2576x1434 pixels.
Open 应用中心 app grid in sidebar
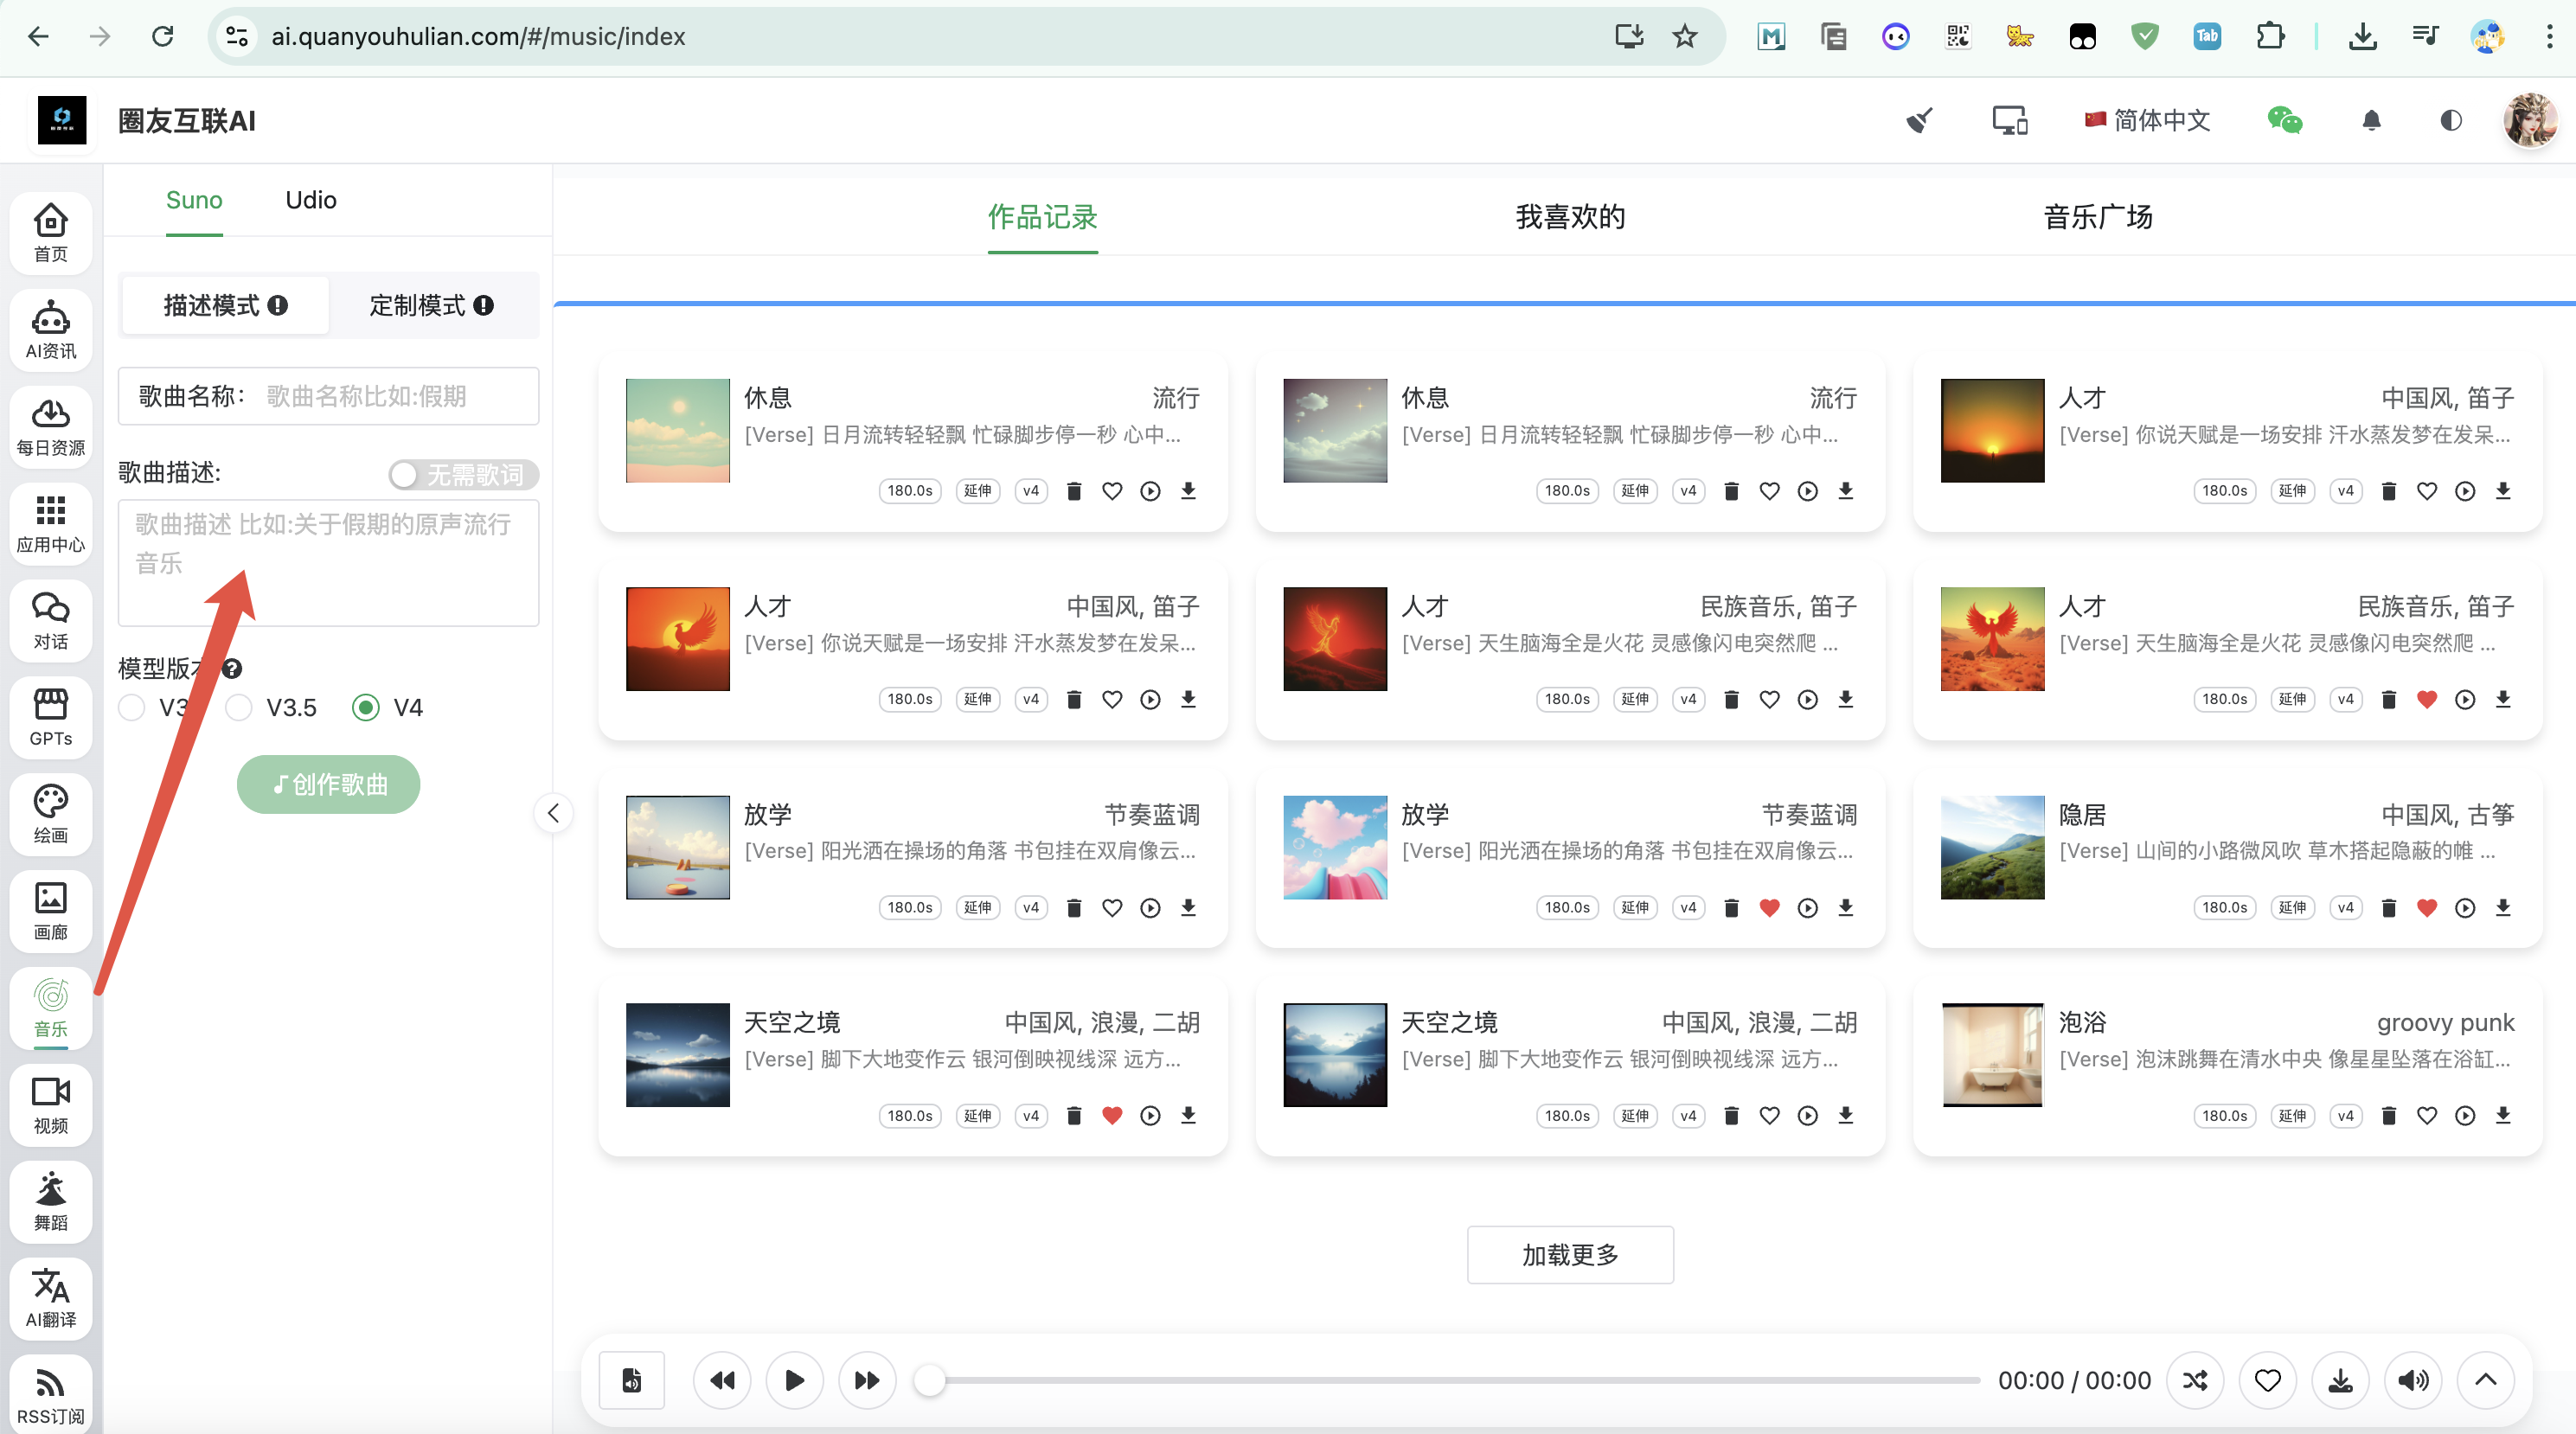[51, 523]
